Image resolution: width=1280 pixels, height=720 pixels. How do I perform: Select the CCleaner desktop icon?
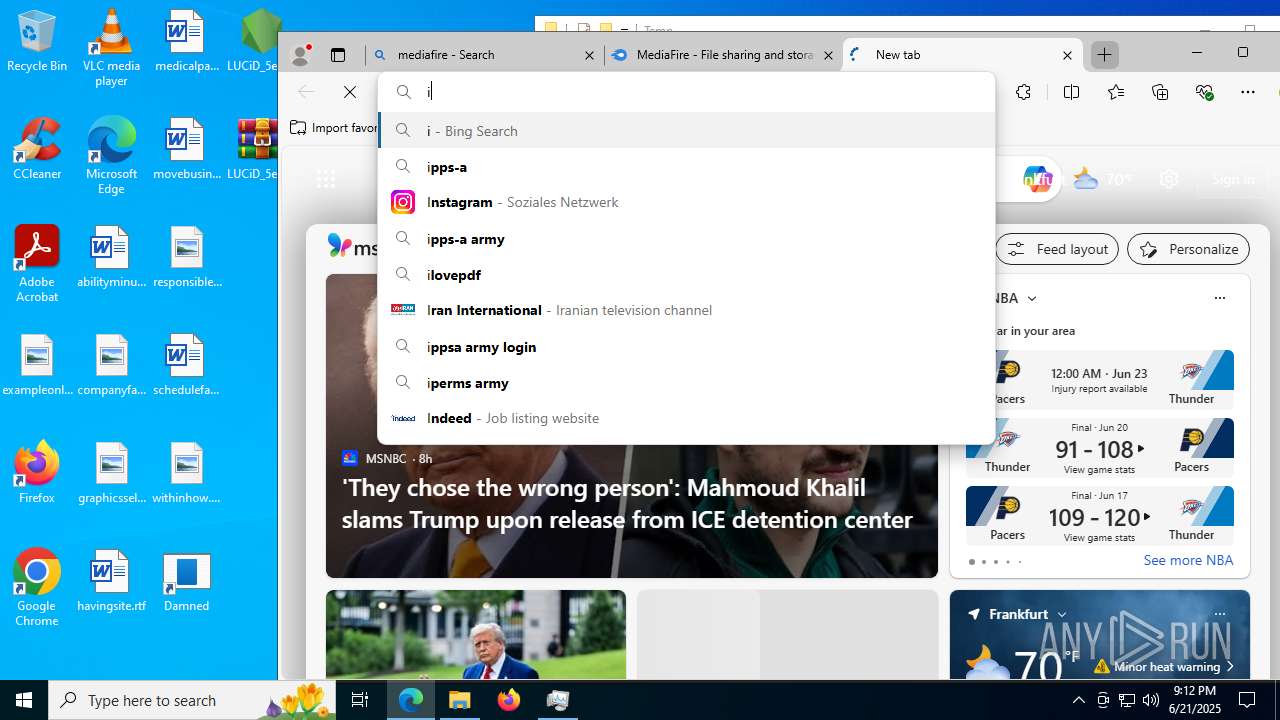pyautogui.click(x=37, y=148)
